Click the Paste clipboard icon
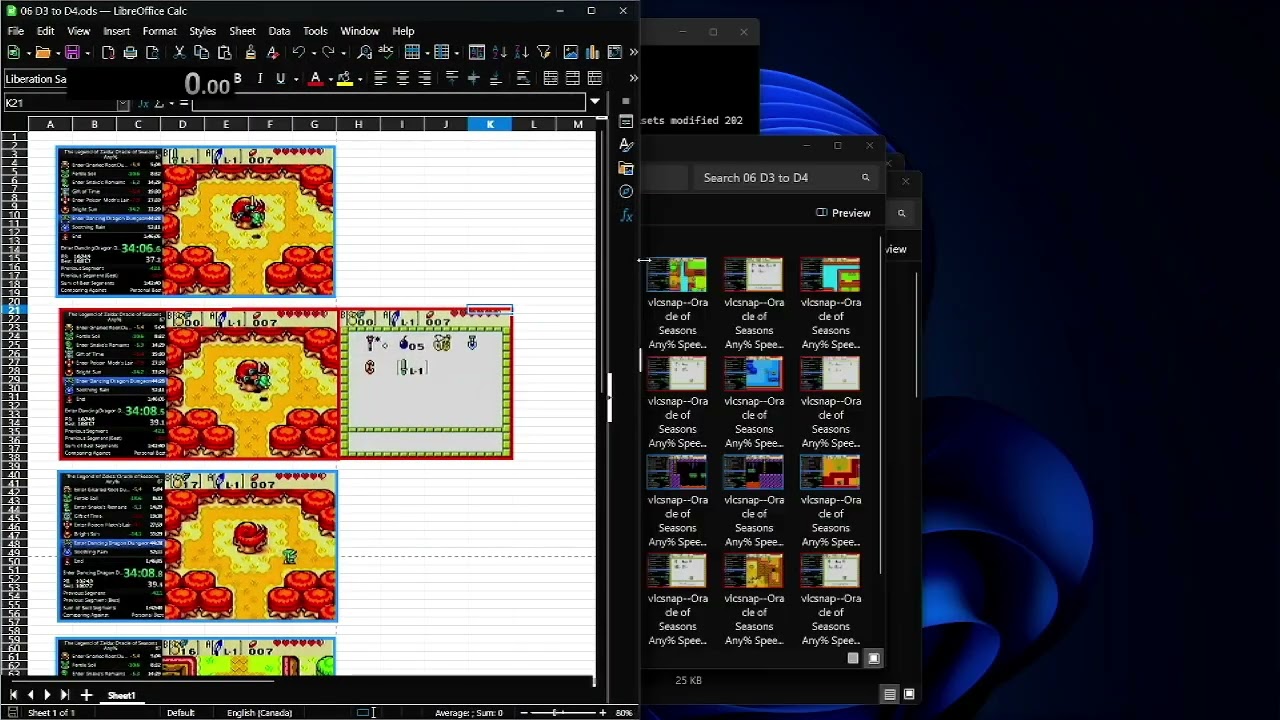The width and height of the screenshot is (1280, 720). (x=224, y=52)
